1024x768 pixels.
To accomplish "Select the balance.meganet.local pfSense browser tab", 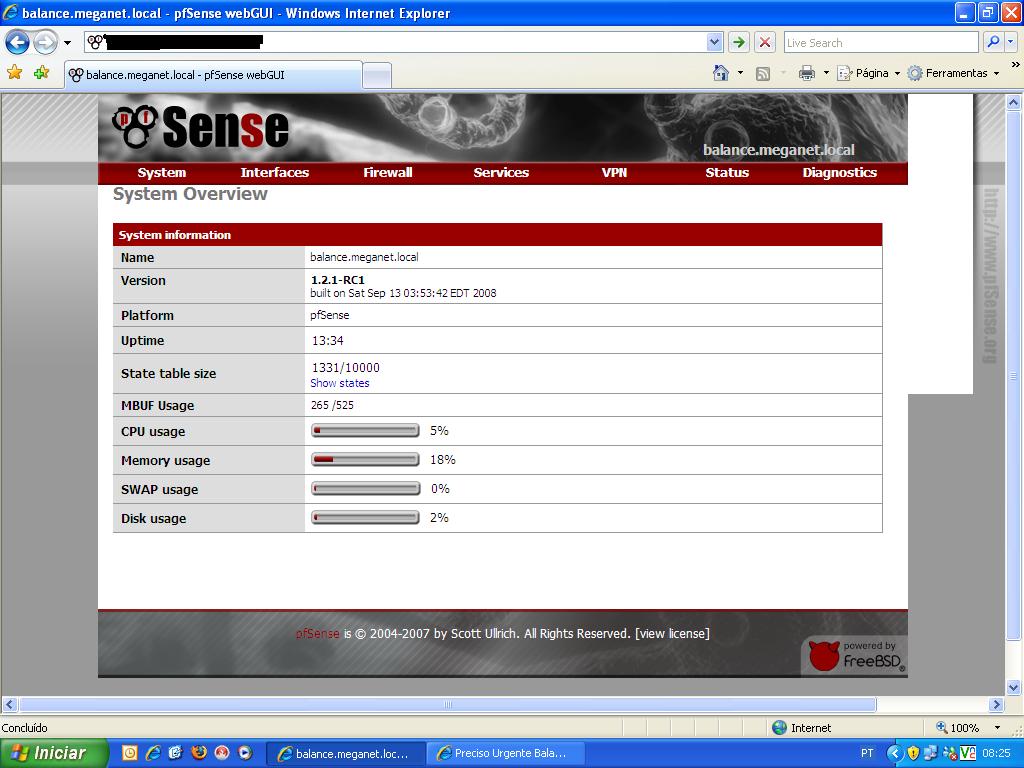I will (214, 75).
